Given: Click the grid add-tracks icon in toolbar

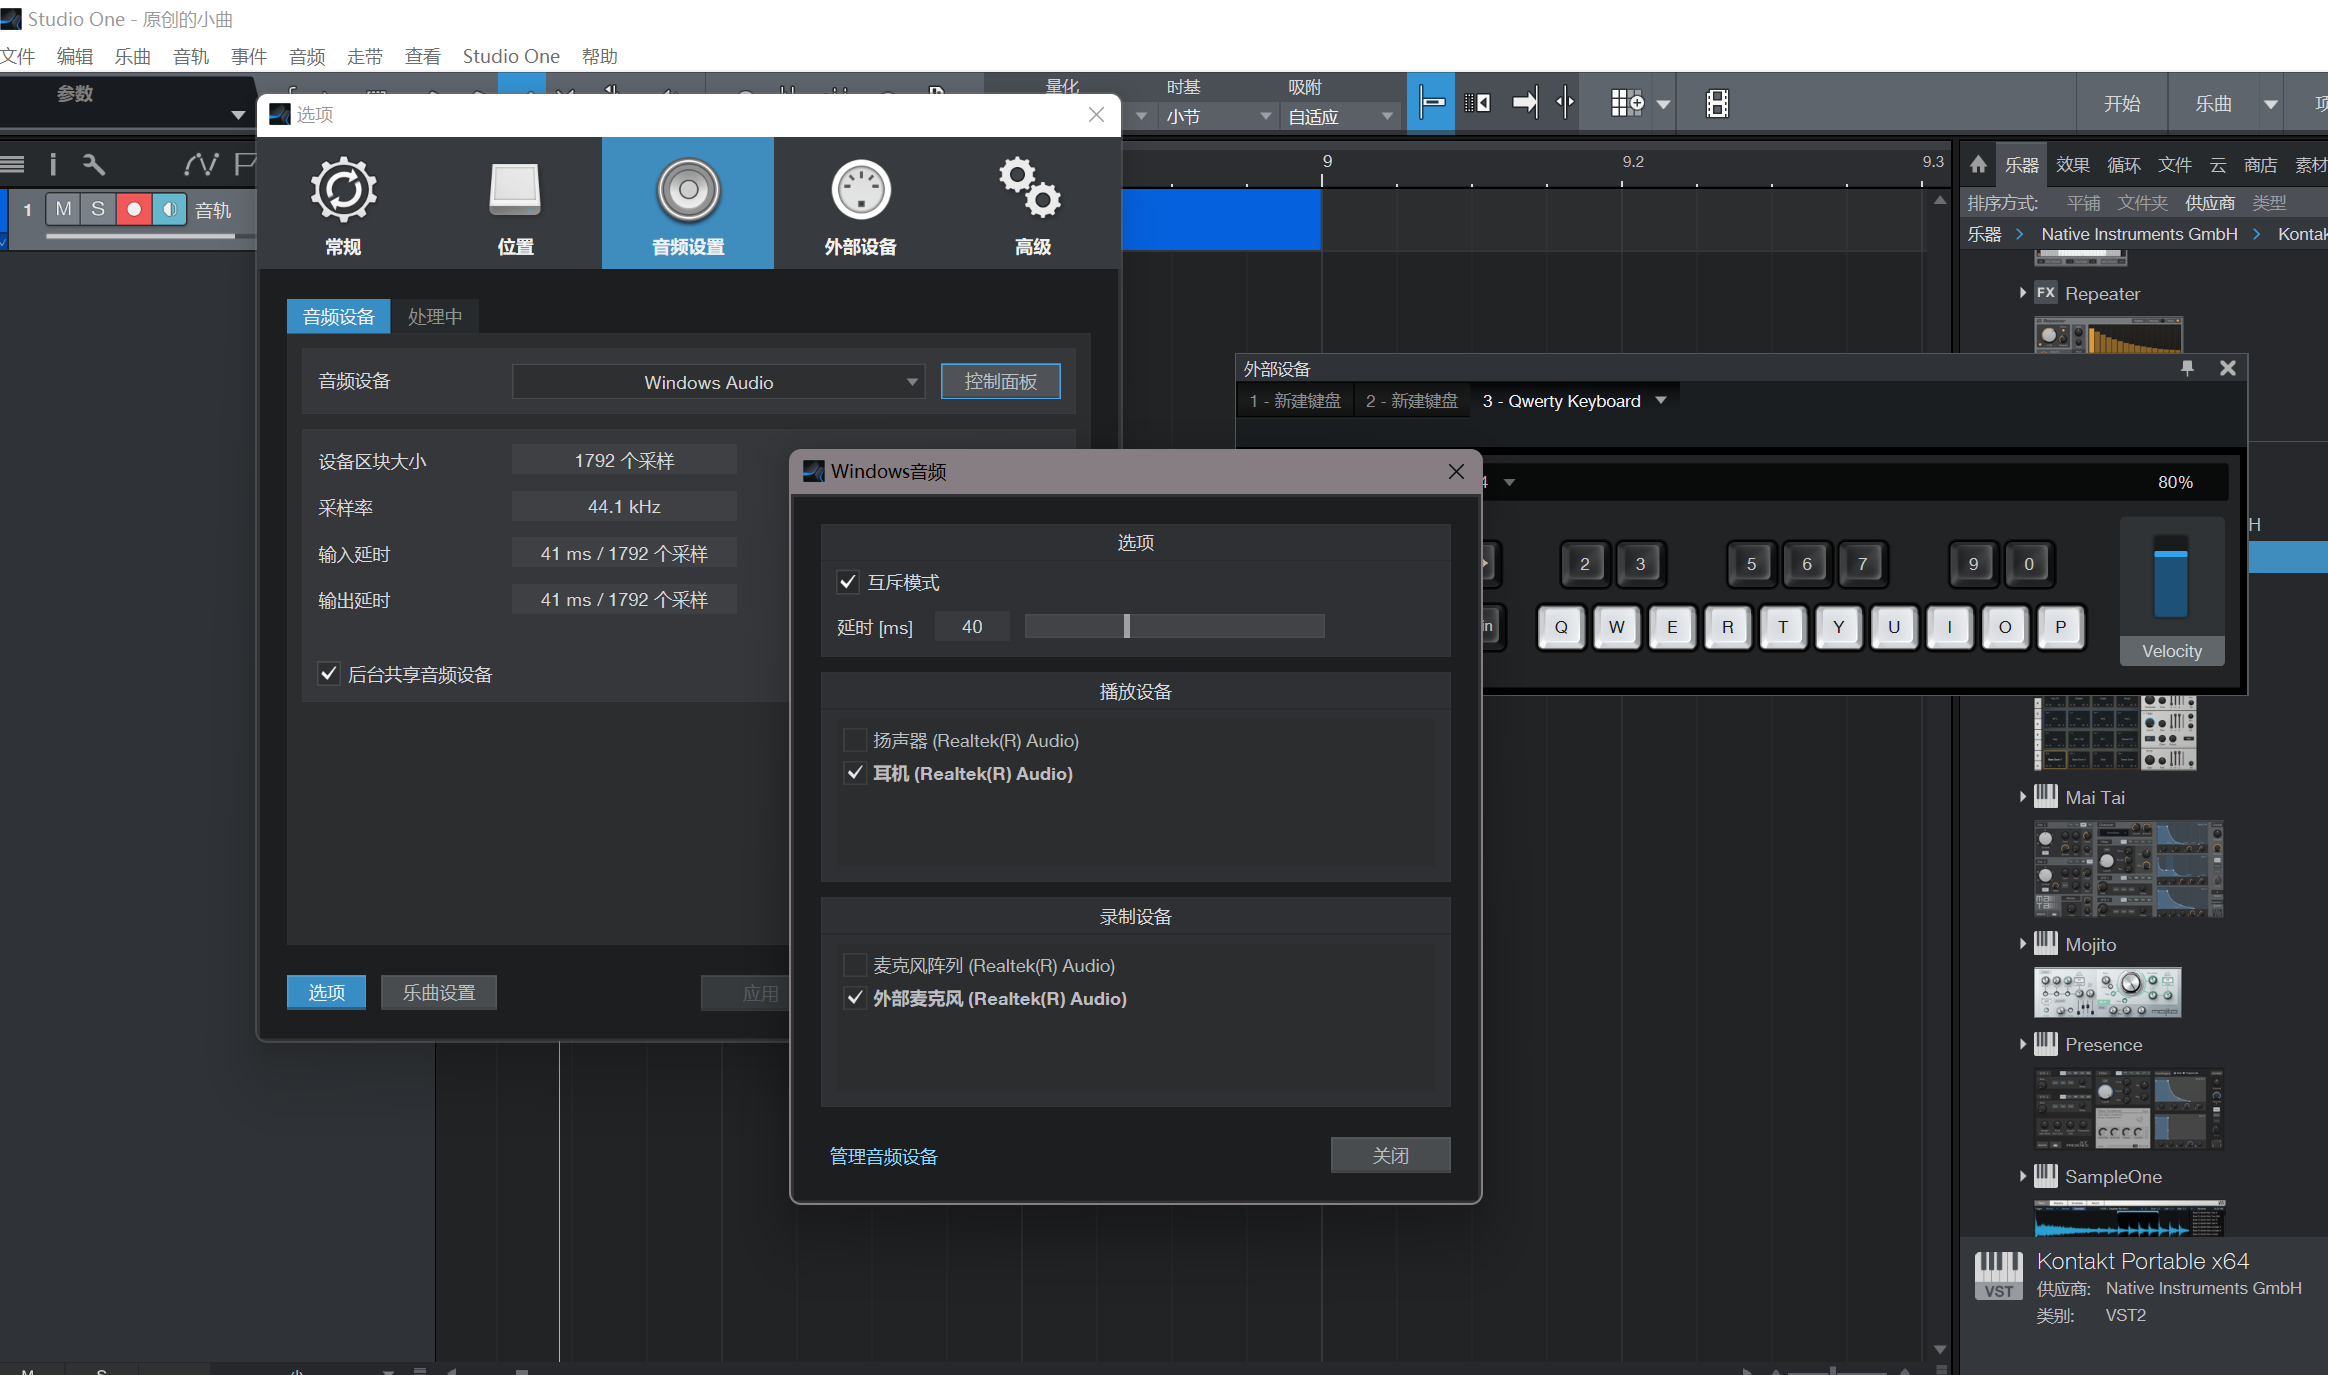Looking at the screenshot, I should pyautogui.click(x=1627, y=102).
